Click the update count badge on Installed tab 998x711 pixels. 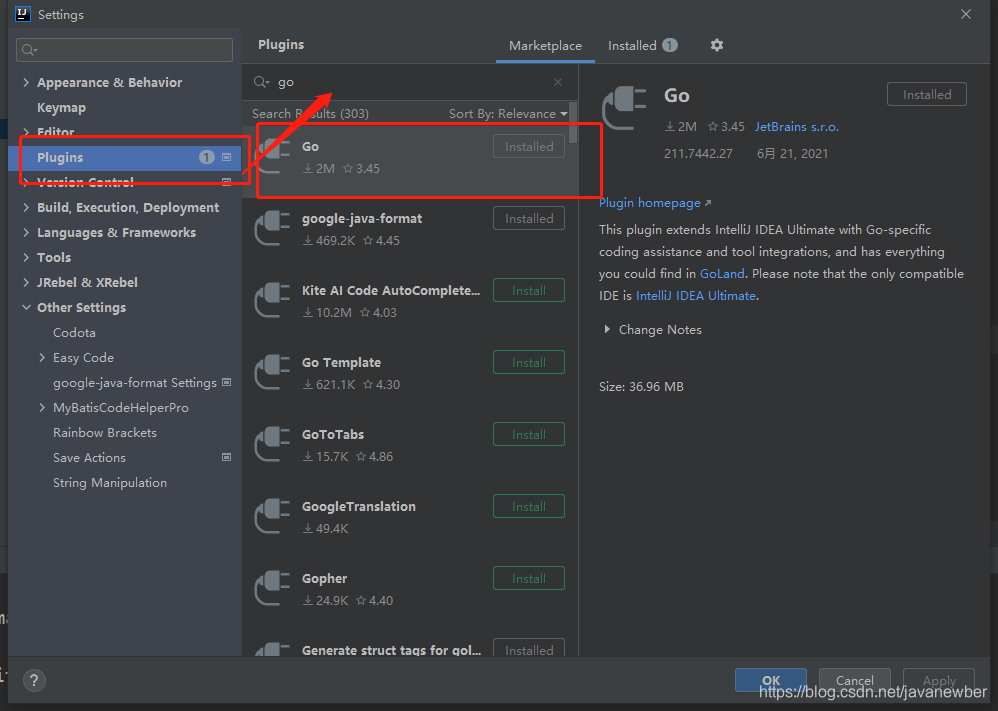point(670,45)
